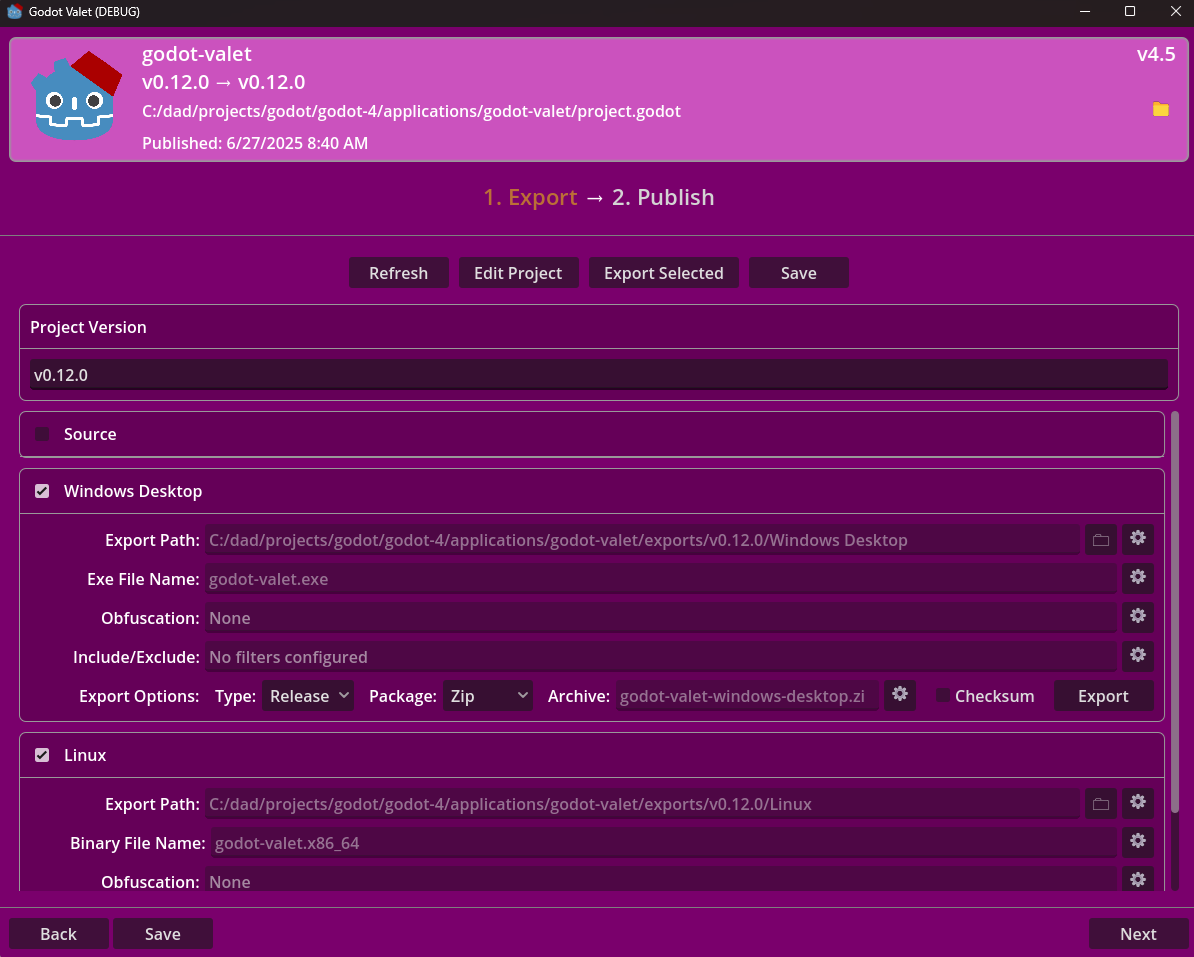Click Export Selected button
Image resolution: width=1194 pixels, height=957 pixels.
pos(663,273)
